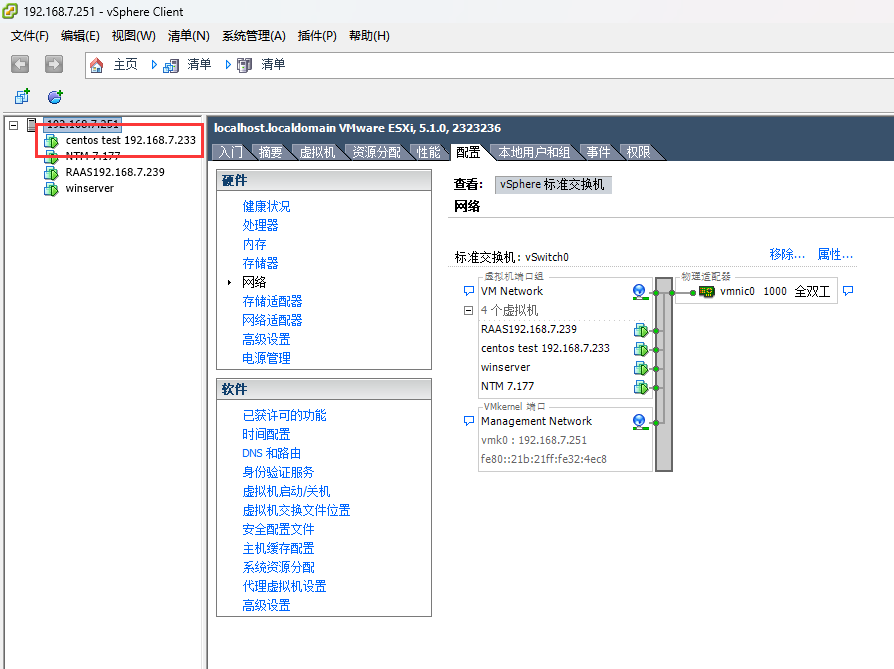
Task: Click the 移除... link for vSwitch0
Action: pyautogui.click(x=787, y=254)
